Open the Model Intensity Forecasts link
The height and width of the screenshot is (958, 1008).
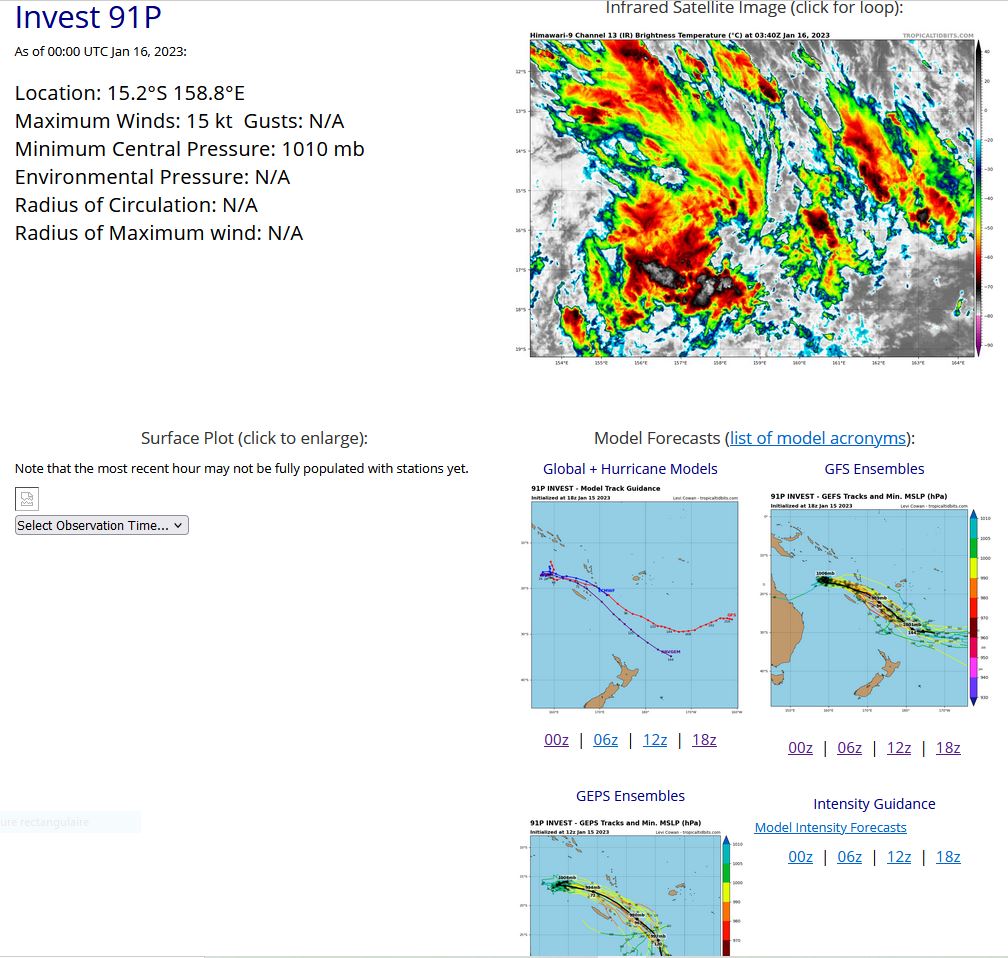coord(830,828)
